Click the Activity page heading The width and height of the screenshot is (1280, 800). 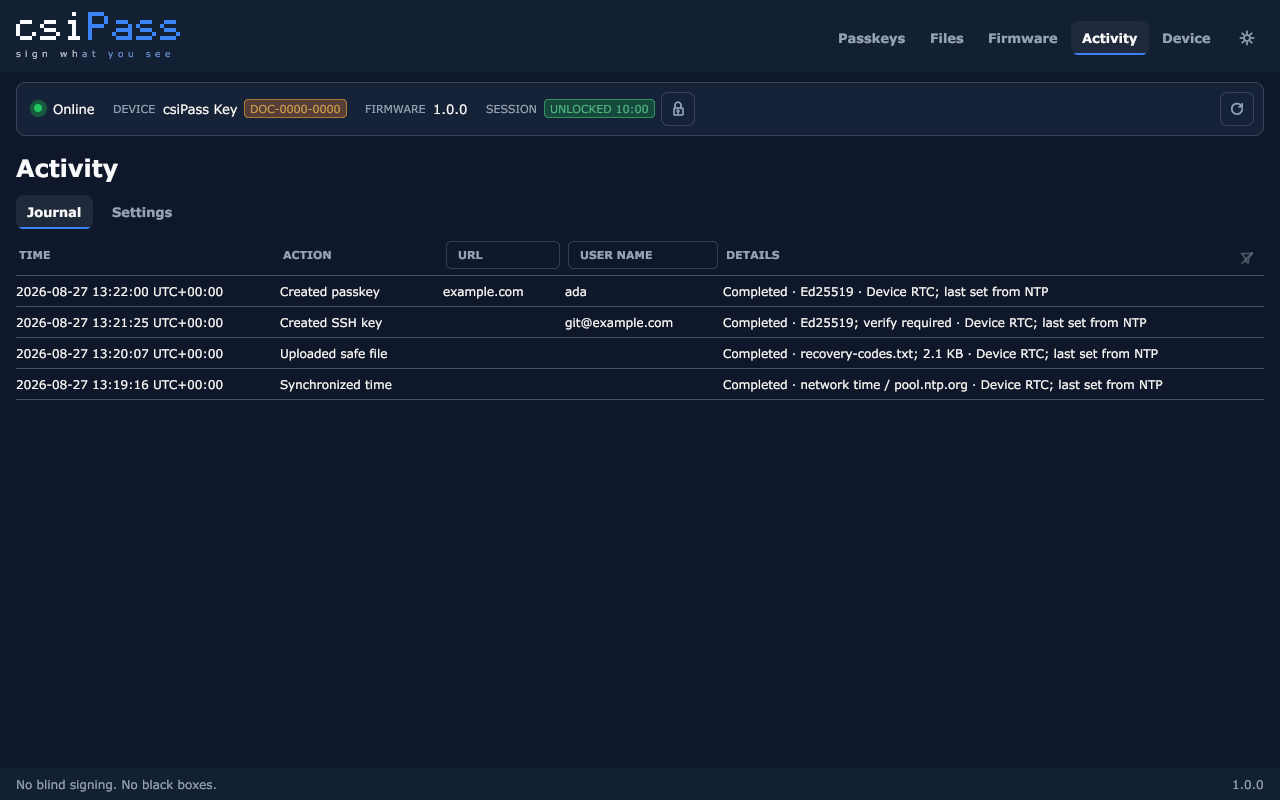[x=67, y=168]
